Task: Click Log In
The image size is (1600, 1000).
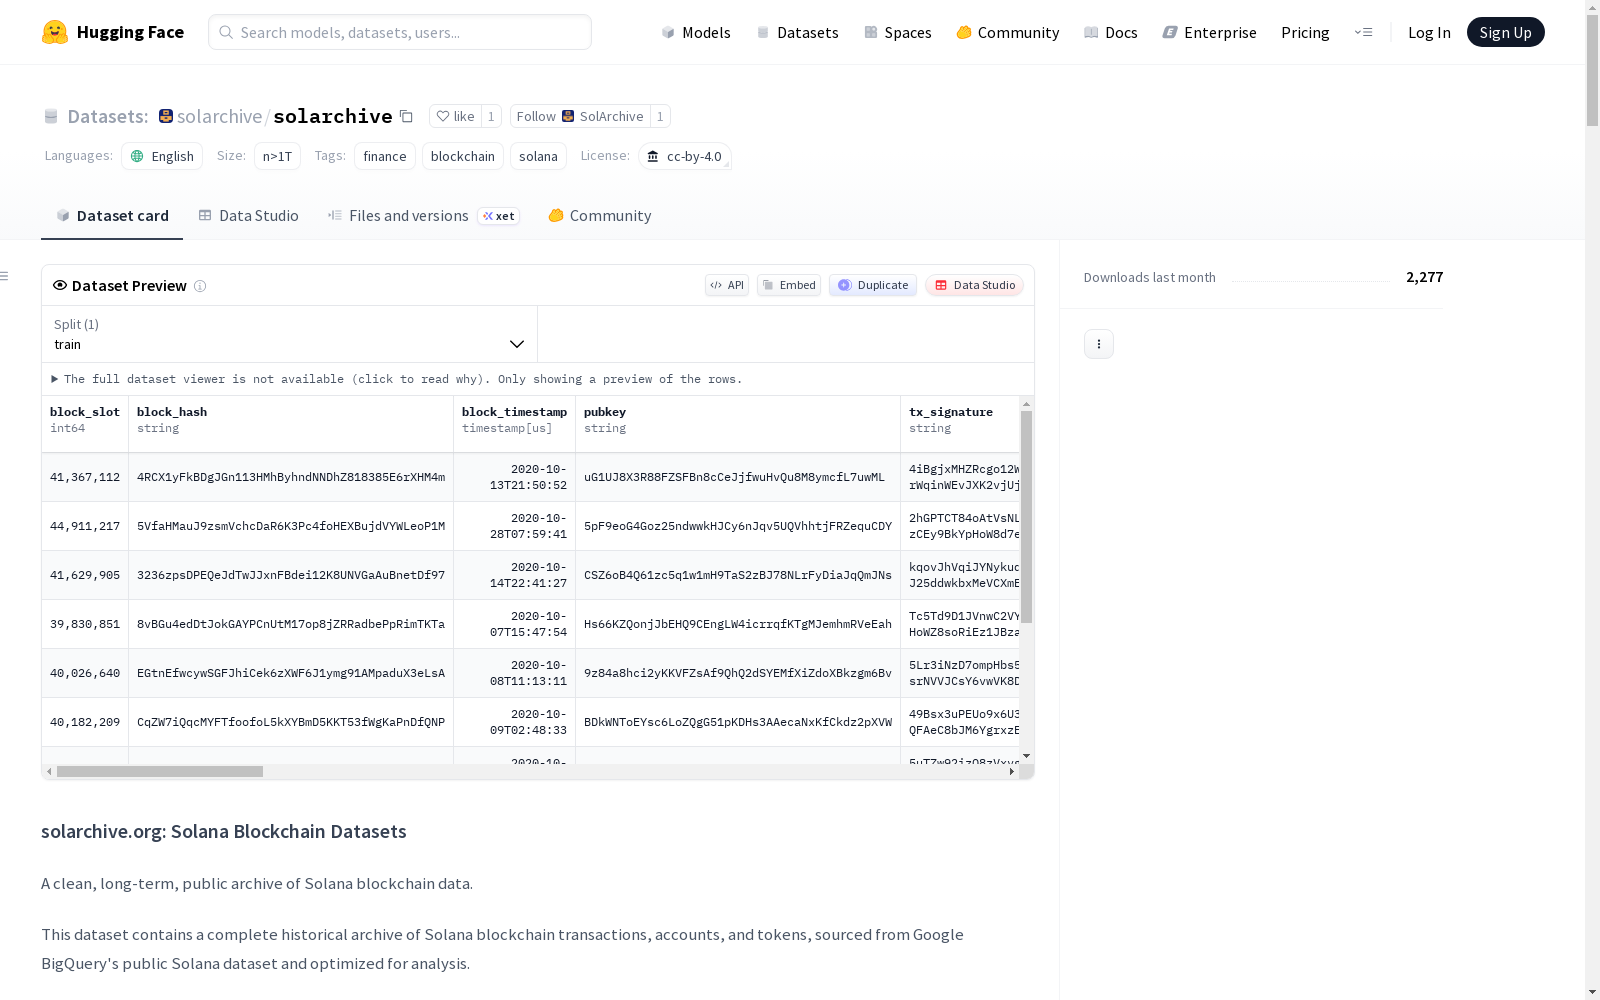Action: click(x=1429, y=32)
